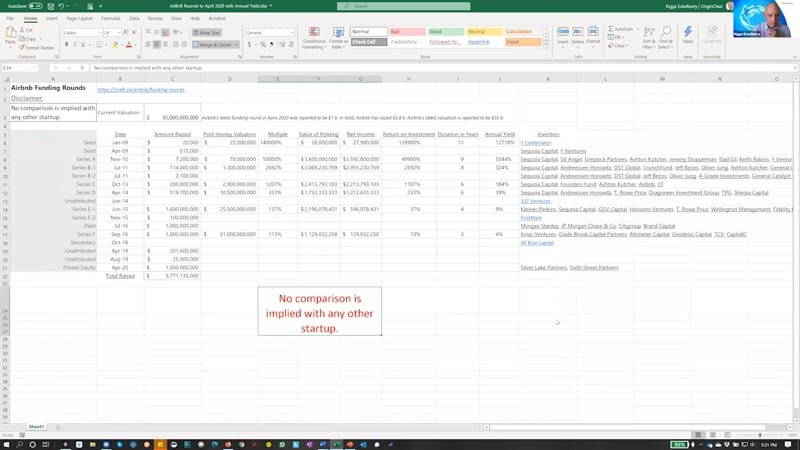Viewport: 800px width, 450px height.
Task: Adjust the zoom slider in status bar
Action: pos(760,435)
